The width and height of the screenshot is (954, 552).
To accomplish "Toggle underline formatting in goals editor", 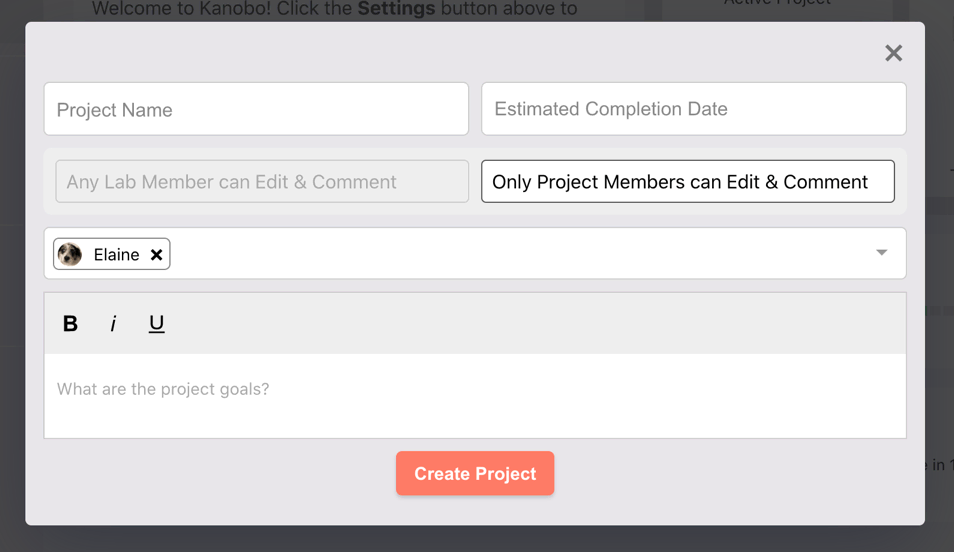I will click(156, 323).
